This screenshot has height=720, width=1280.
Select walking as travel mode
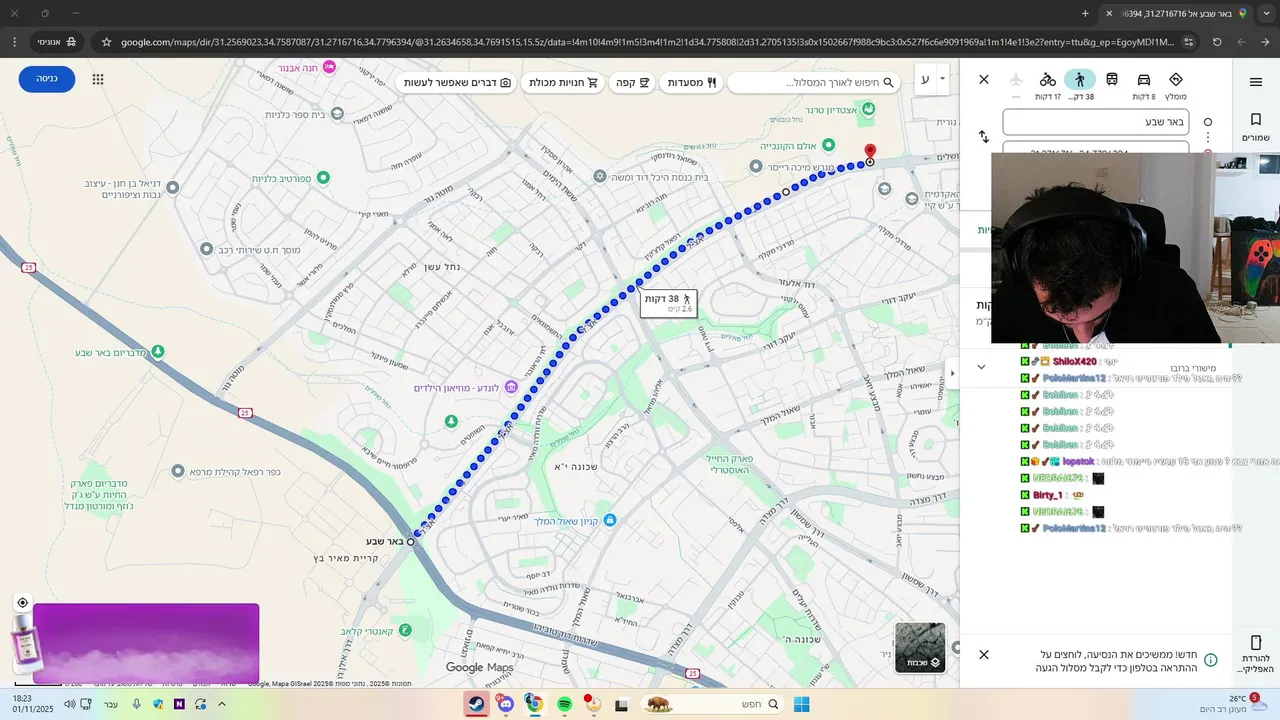[1080, 80]
